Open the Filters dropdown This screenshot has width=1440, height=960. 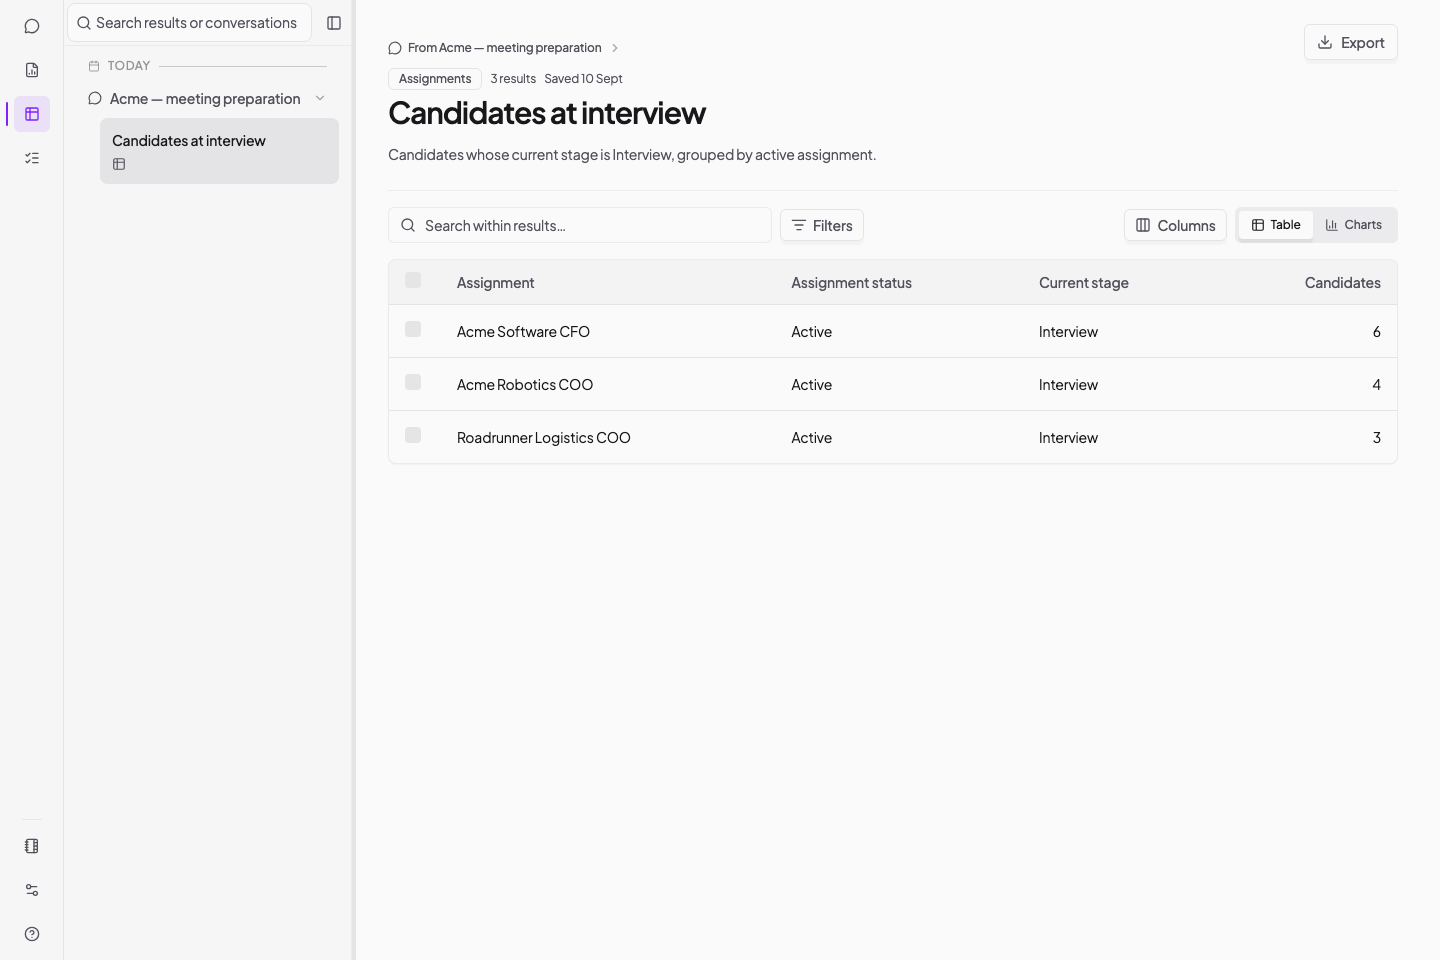click(x=822, y=225)
